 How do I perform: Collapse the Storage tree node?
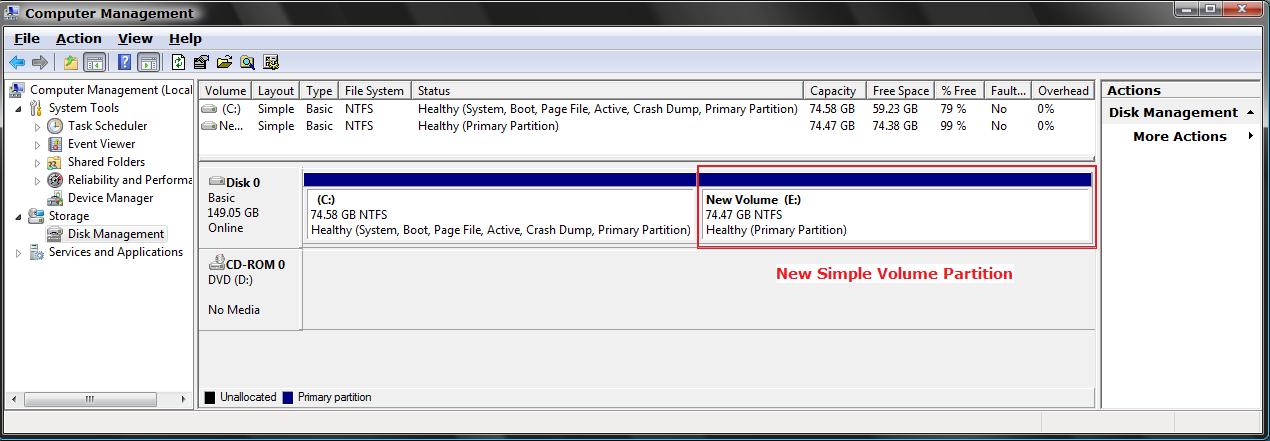[x=19, y=216]
